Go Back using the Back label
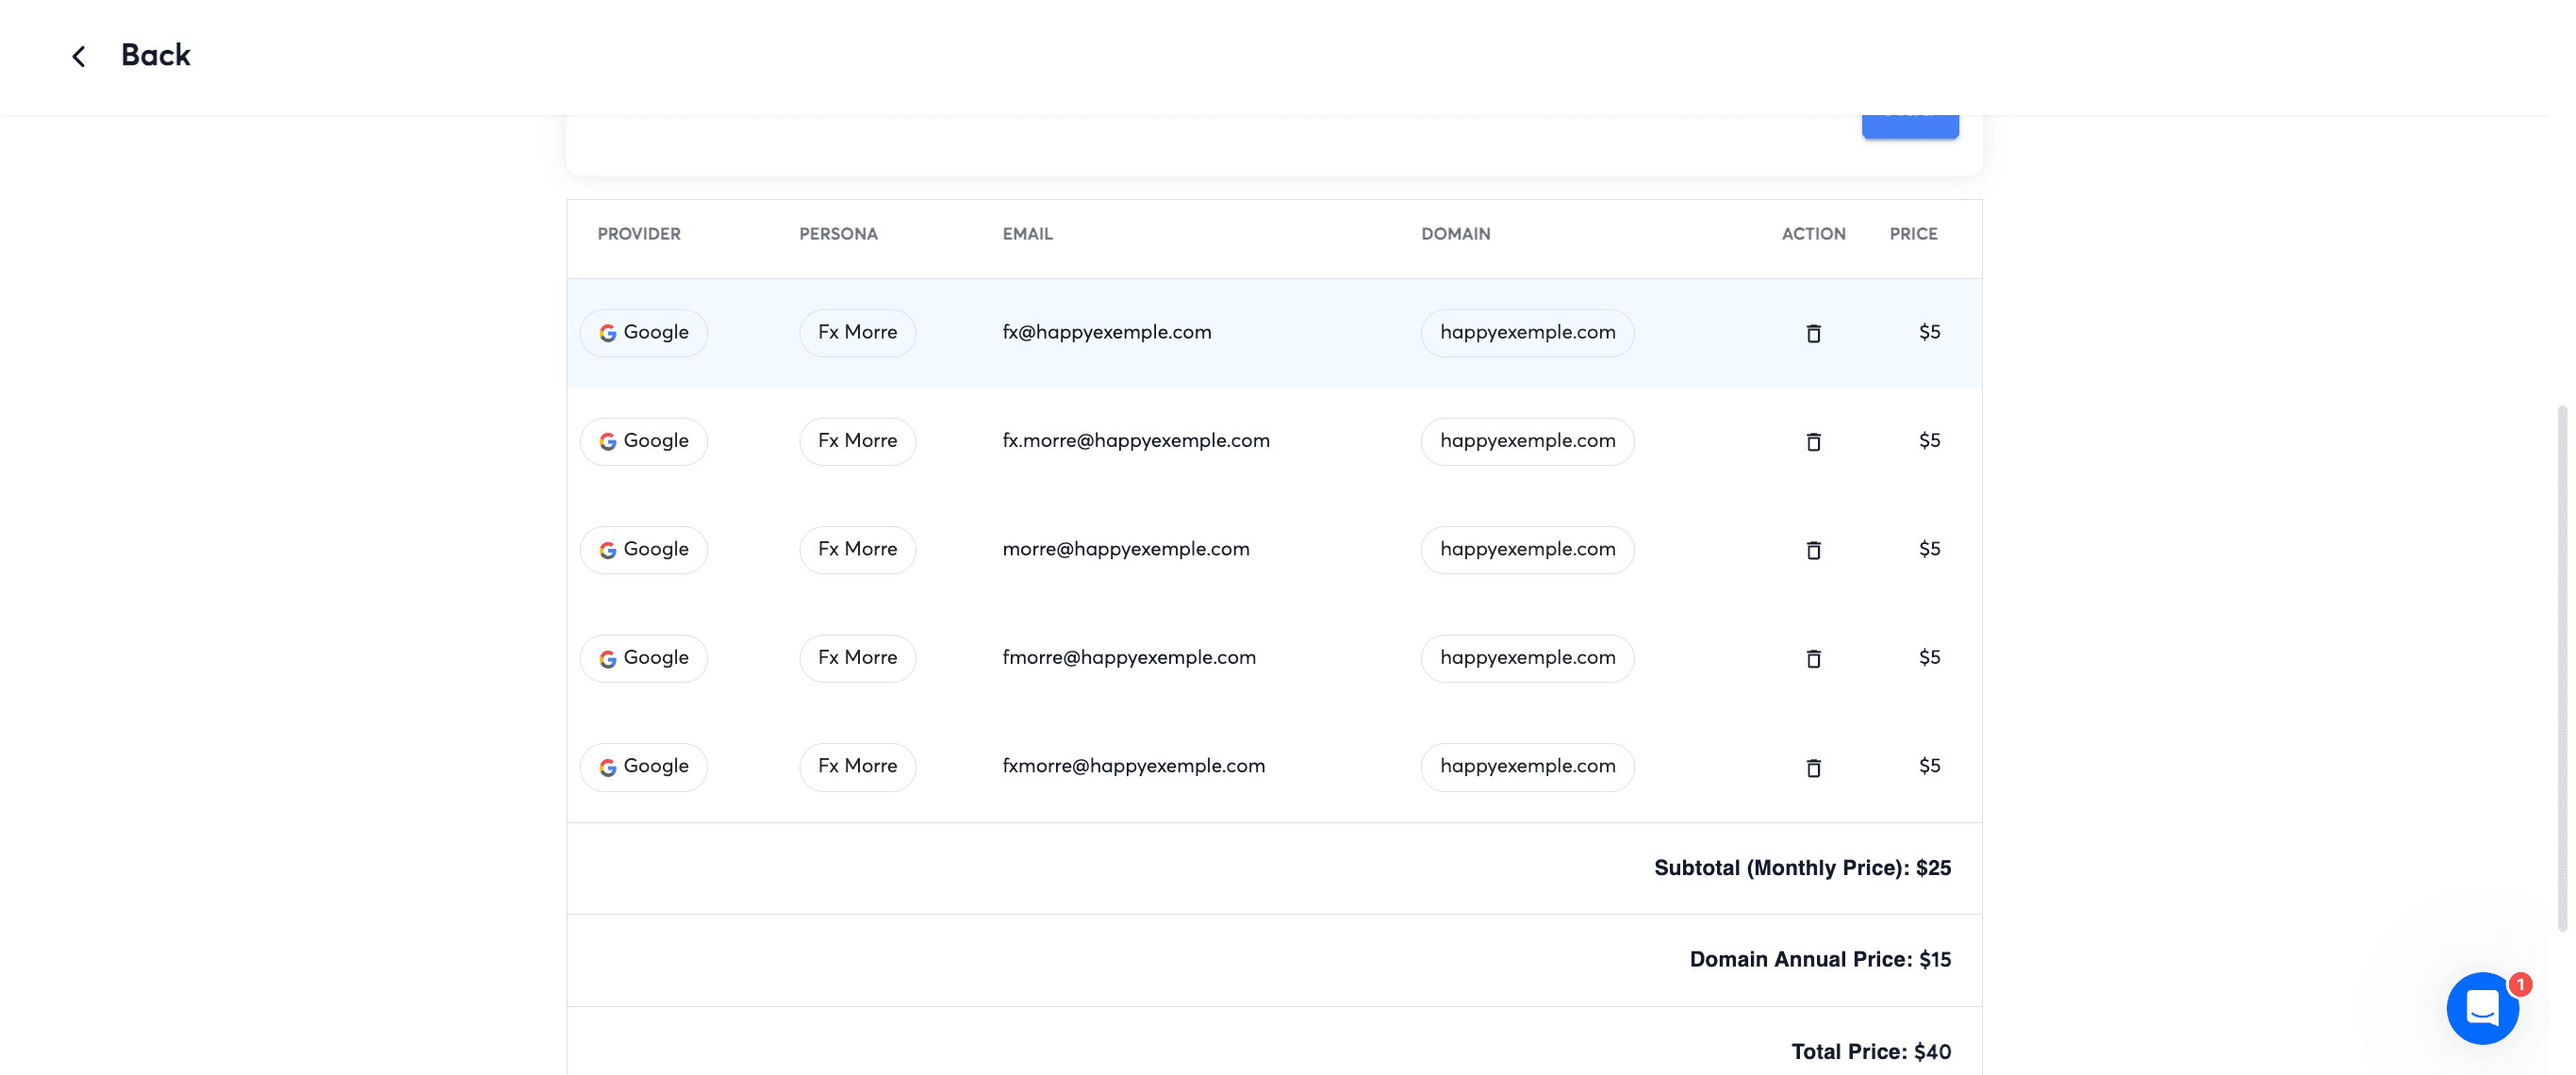This screenshot has width=2576, height=1075. pos(155,55)
